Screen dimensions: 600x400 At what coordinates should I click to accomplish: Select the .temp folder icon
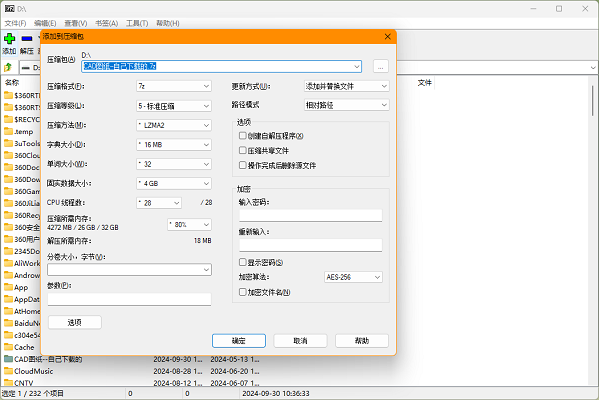[8, 131]
